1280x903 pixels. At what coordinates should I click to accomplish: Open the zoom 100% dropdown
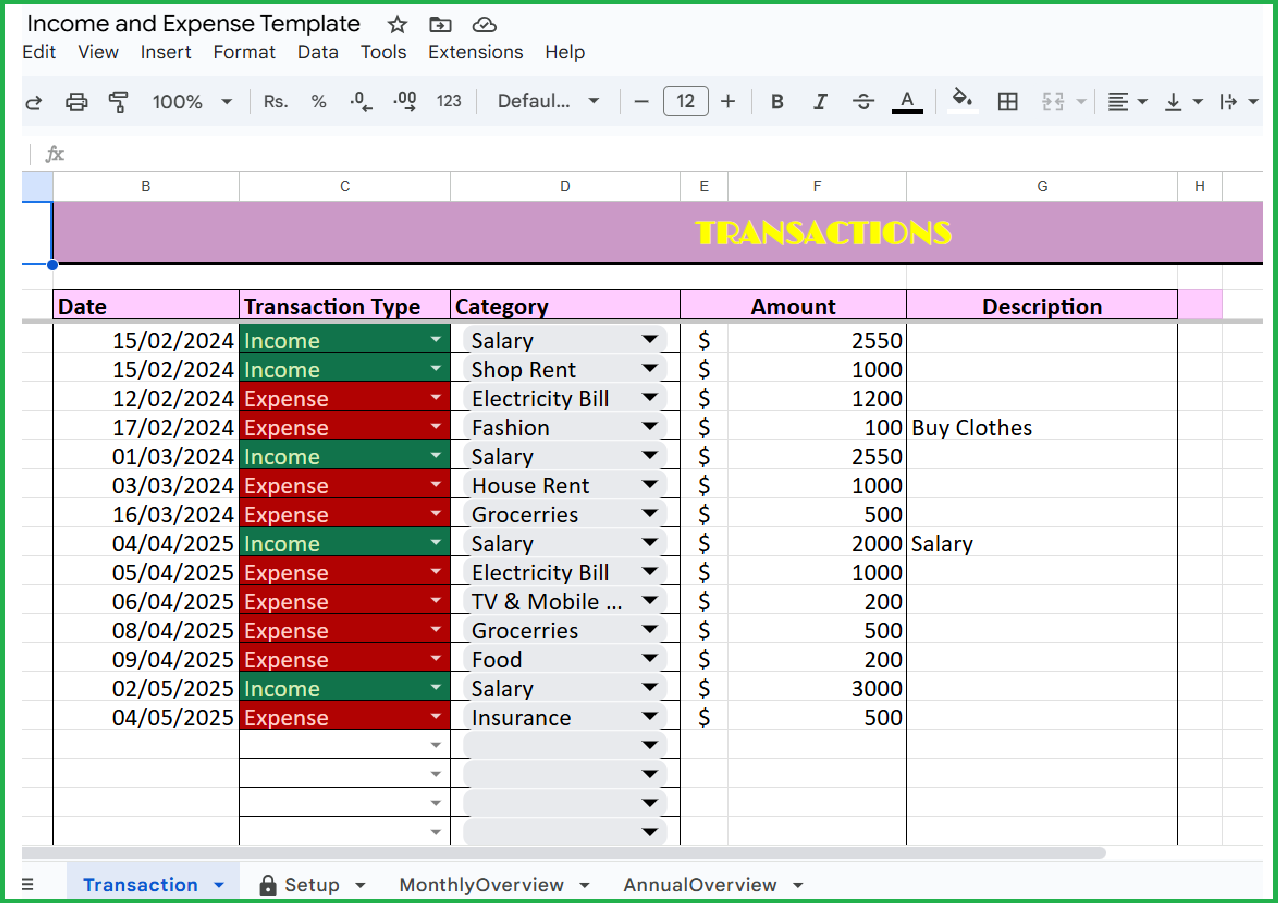tap(192, 101)
